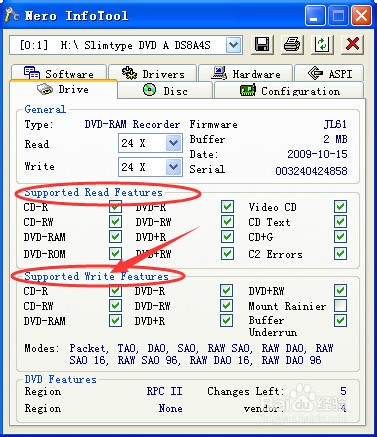This screenshot has height=437, width=377.
Task: Toggle DVD+R checkbox under Read Features
Action: [227, 237]
